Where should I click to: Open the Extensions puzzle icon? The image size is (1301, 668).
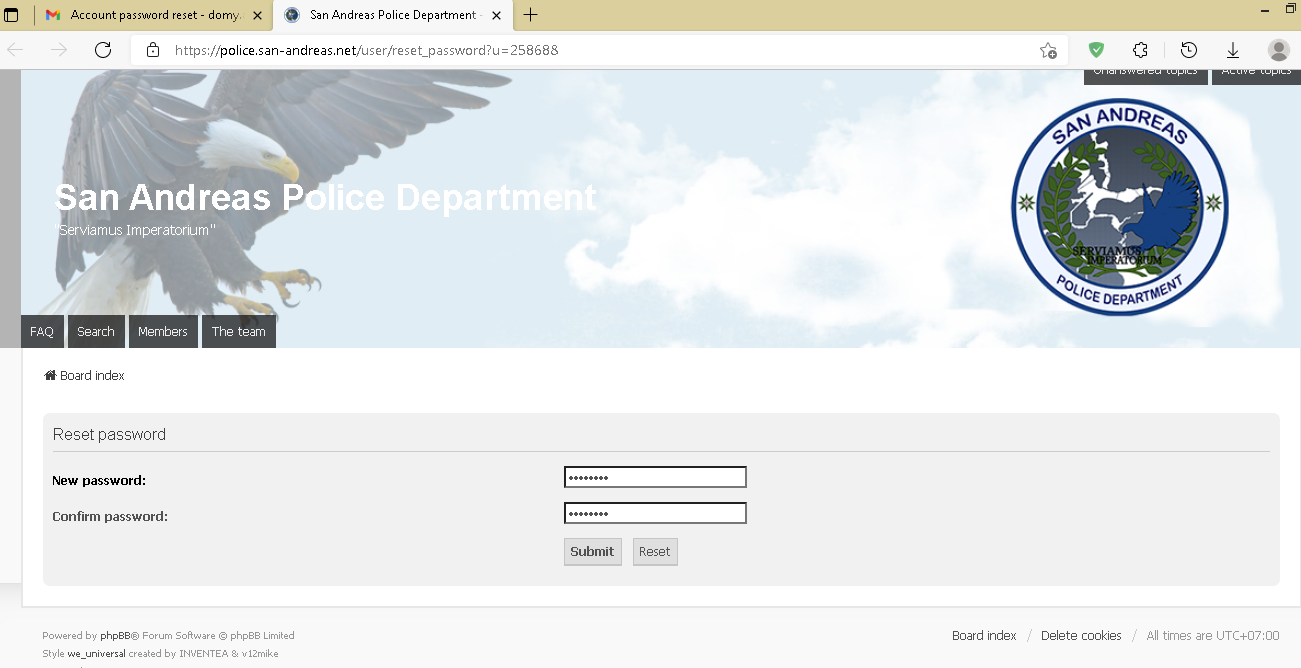tap(1140, 50)
